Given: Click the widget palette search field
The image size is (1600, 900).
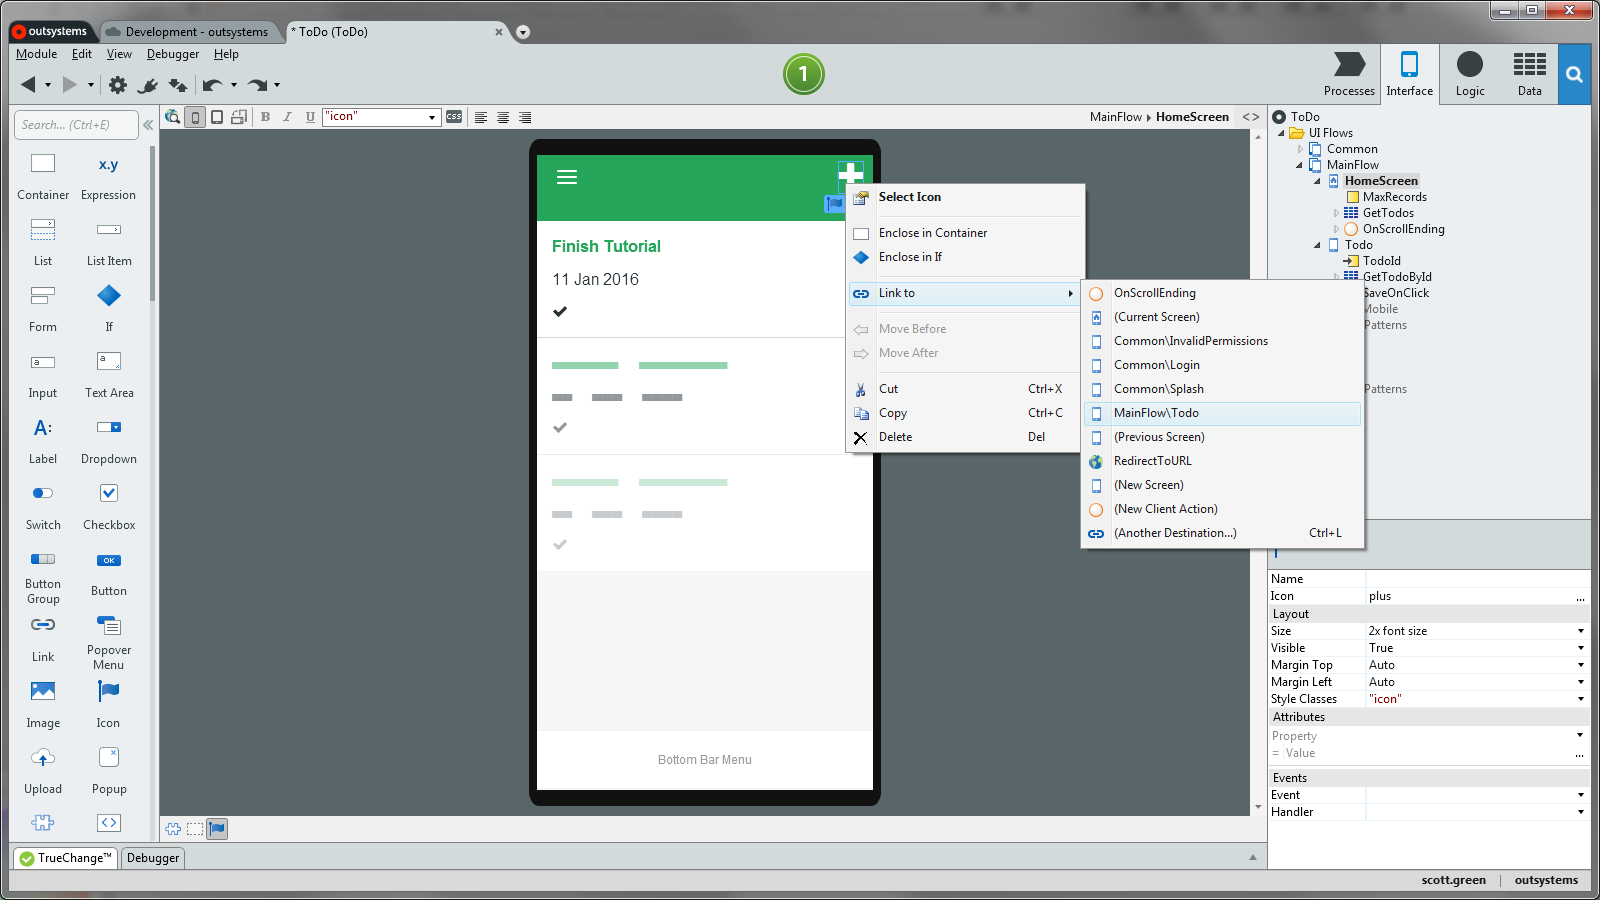Looking at the screenshot, I should click(75, 124).
